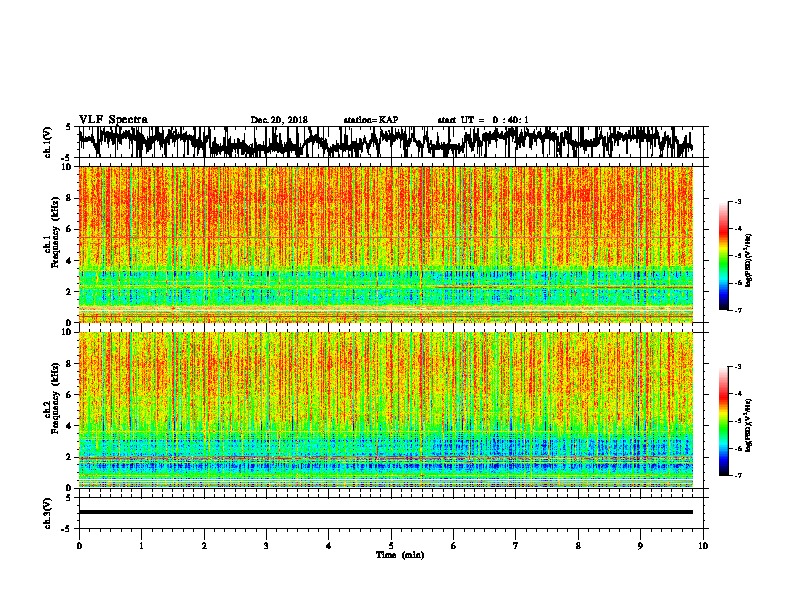The height and width of the screenshot is (612, 792).
Task: Click the 'ch.3(V)' axis label
Action: pyautogui.click(x=47, y=513)
